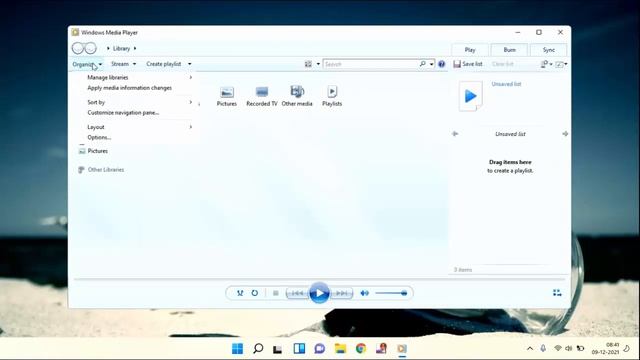Click the Clear list button
The image size is (640, 360).
[x=502, y=64]
